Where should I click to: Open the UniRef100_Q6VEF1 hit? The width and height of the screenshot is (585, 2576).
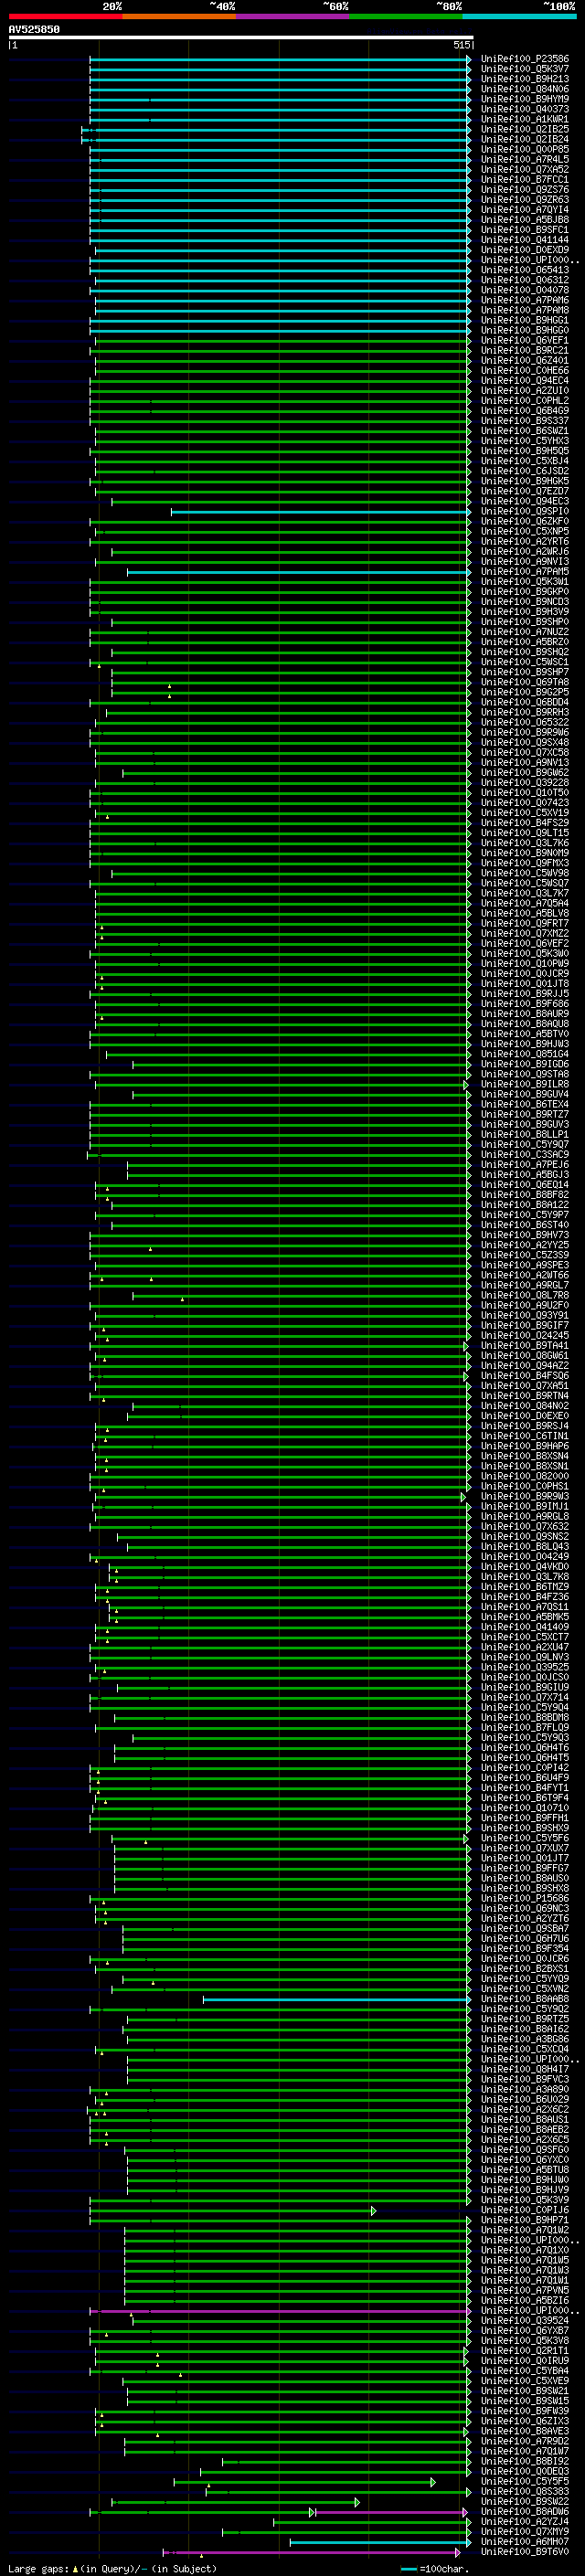click(525, 340)
